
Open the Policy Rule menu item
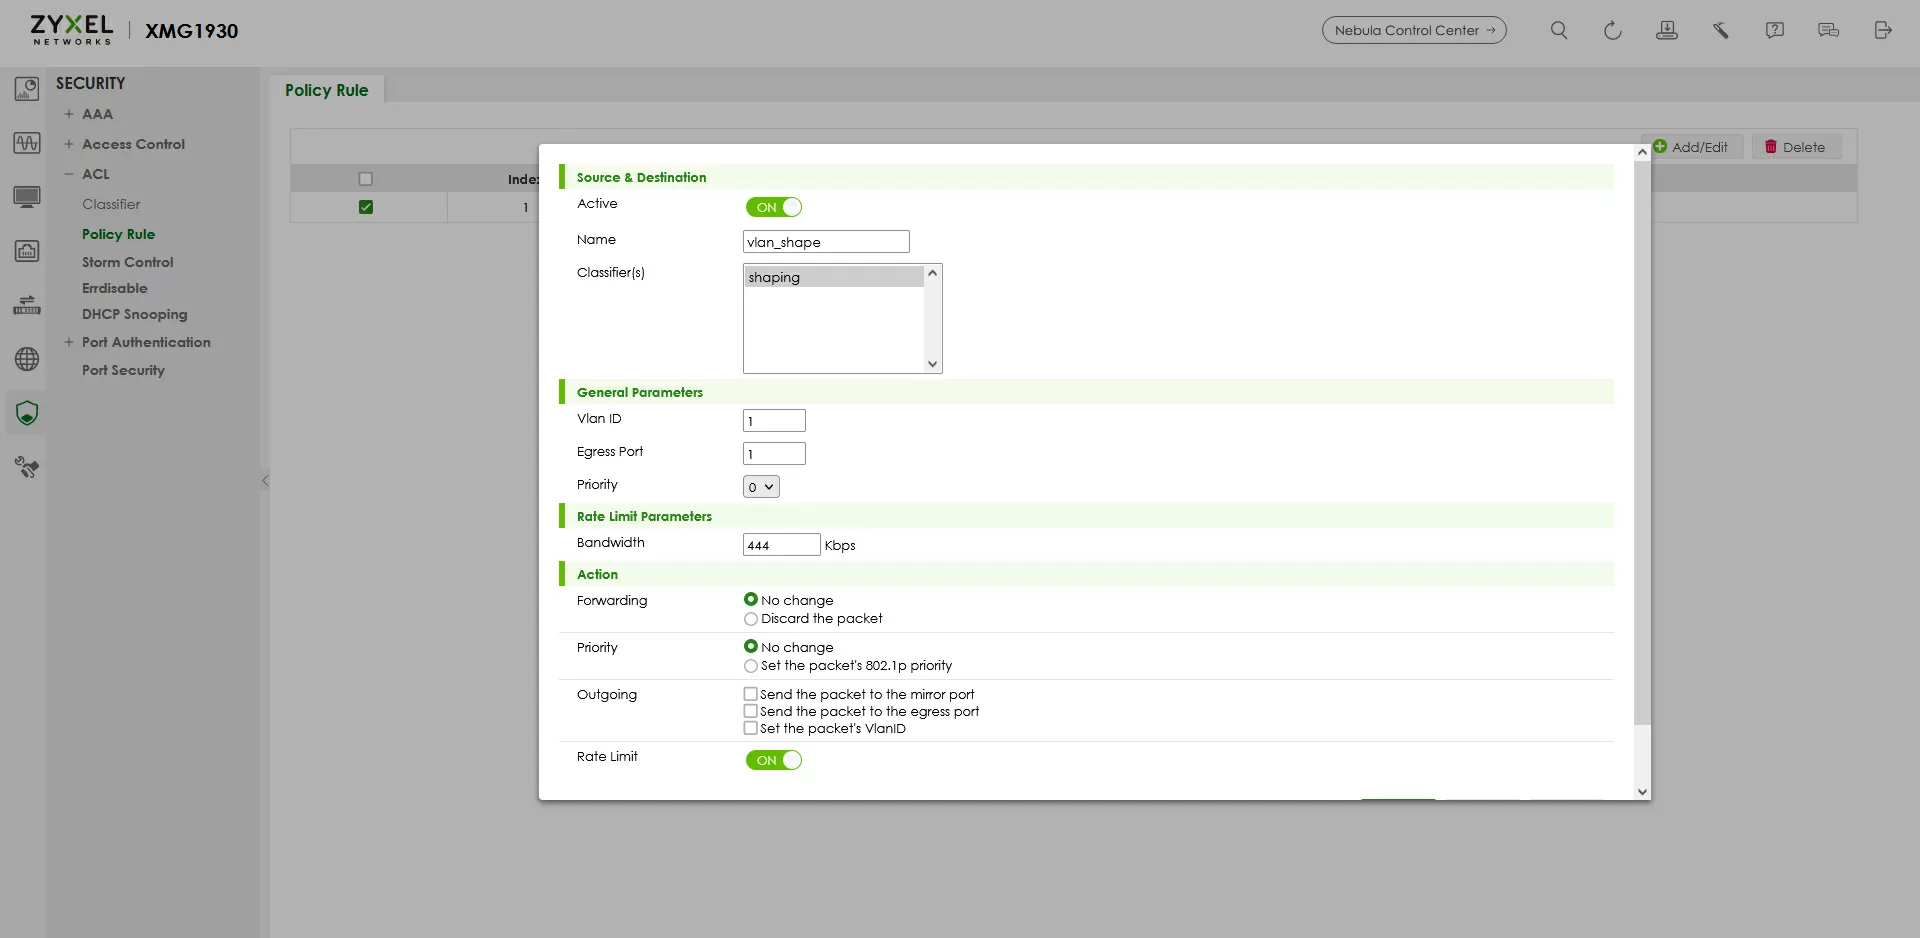tap(118, 234)
